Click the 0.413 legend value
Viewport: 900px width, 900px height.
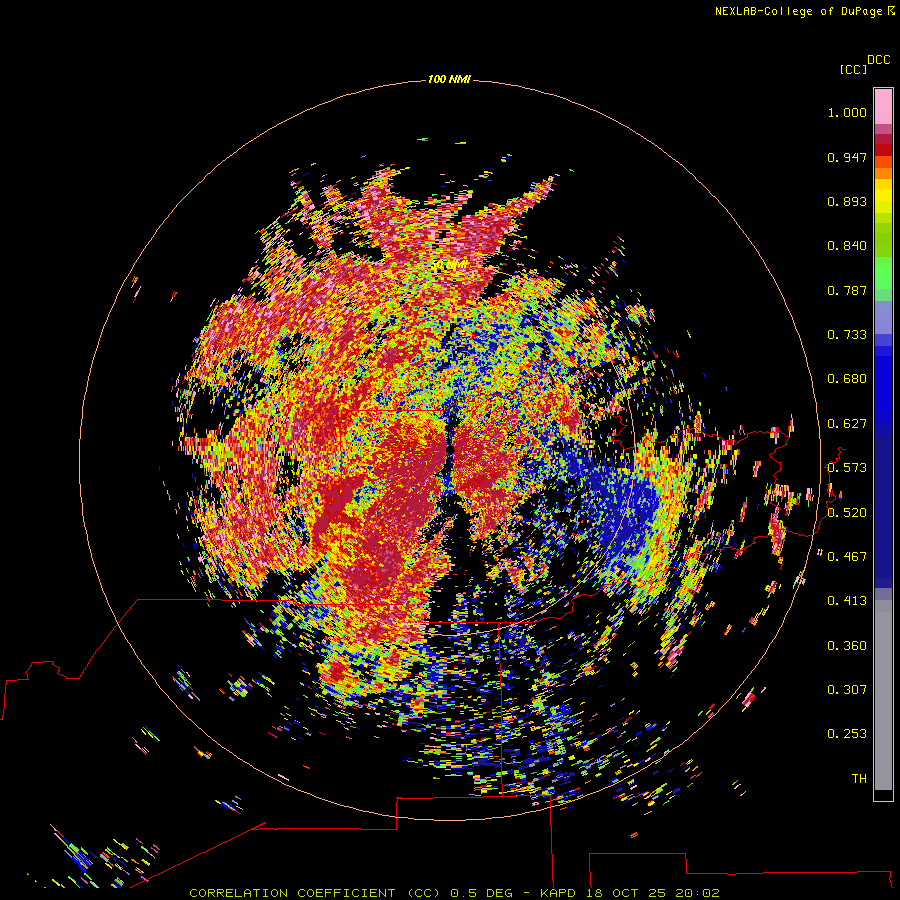click(x=847, y=601)
